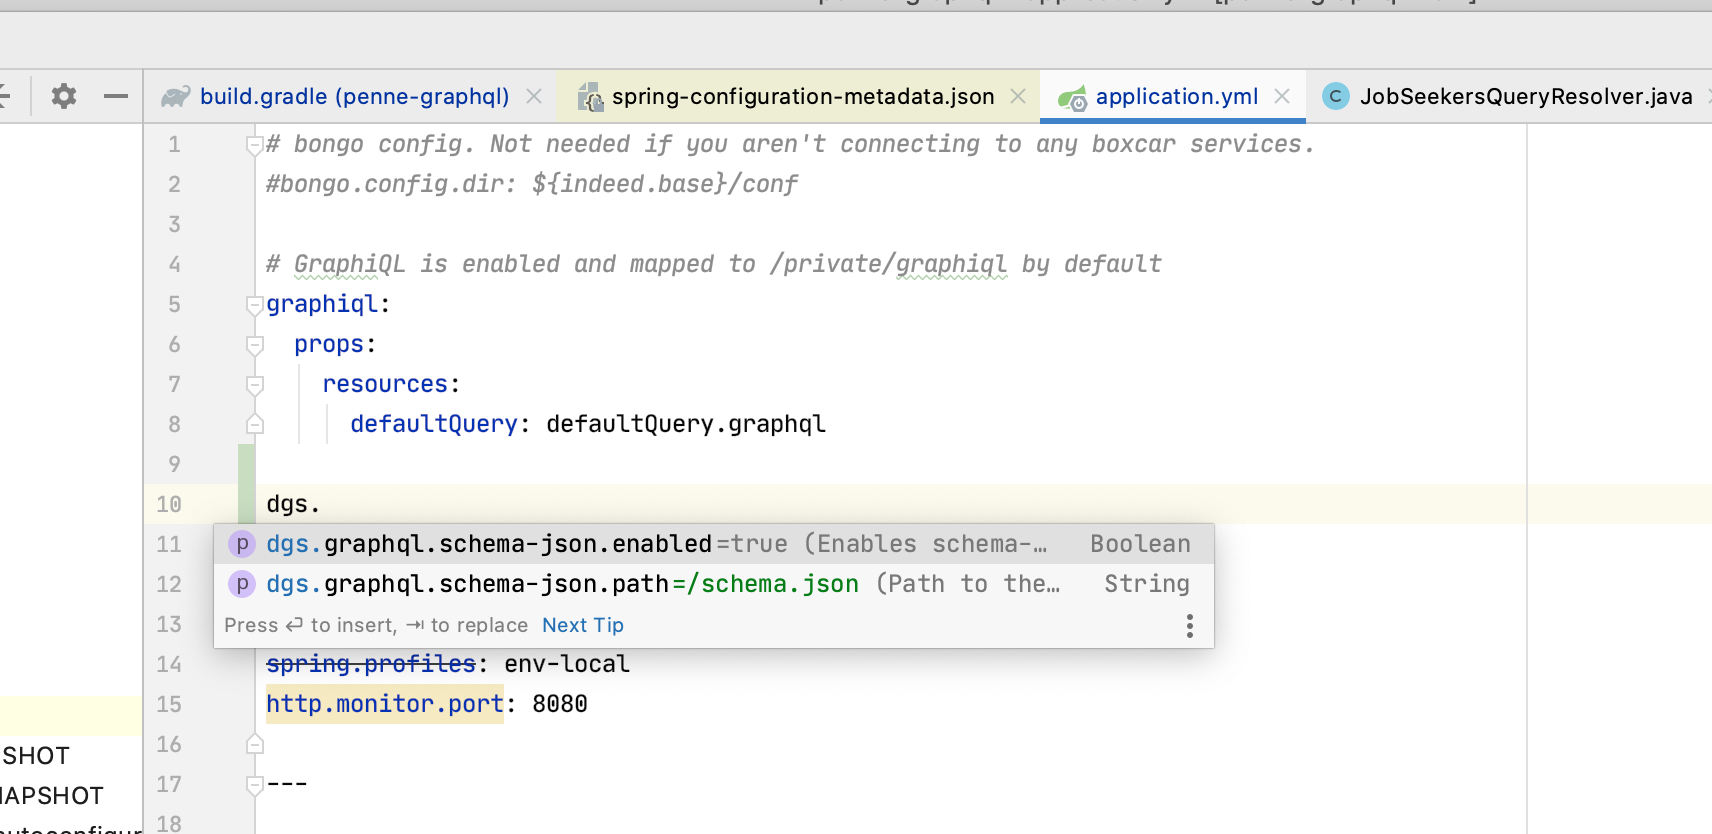Screen dimensions: 1712x834
Task: Close the spring-configuration-metadata.json tab
Action: (1018, 96)
